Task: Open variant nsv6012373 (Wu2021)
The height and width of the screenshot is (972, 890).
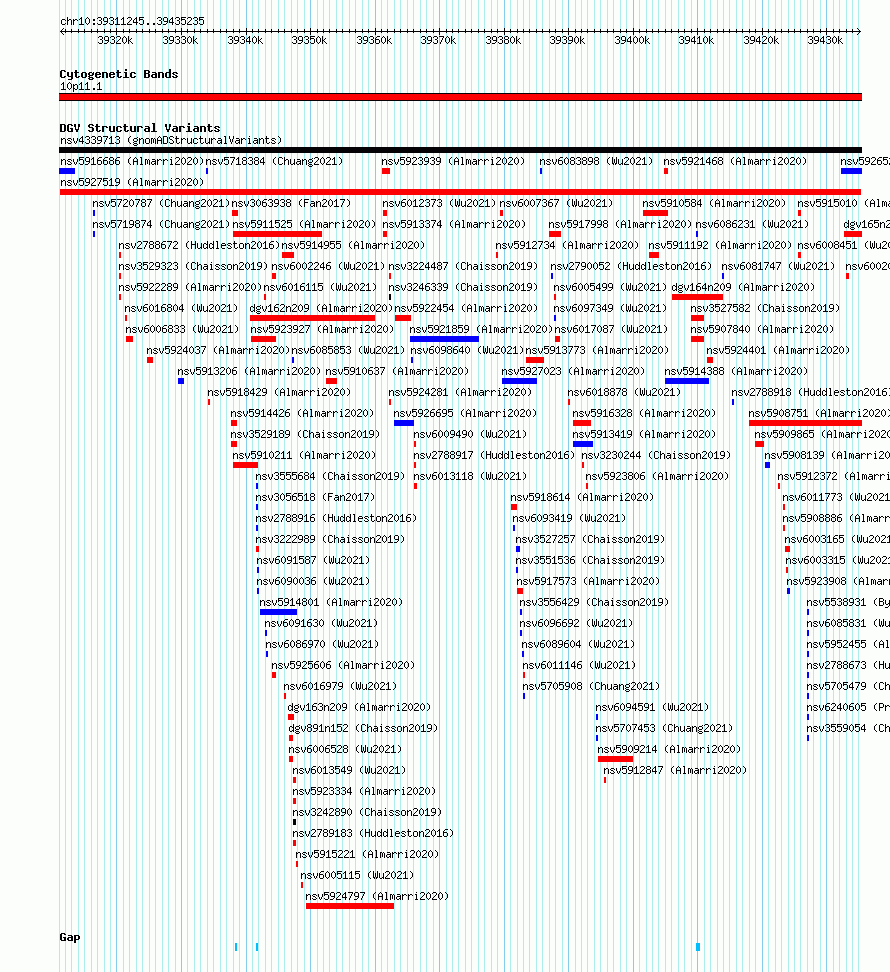Action: coord(439,203)
